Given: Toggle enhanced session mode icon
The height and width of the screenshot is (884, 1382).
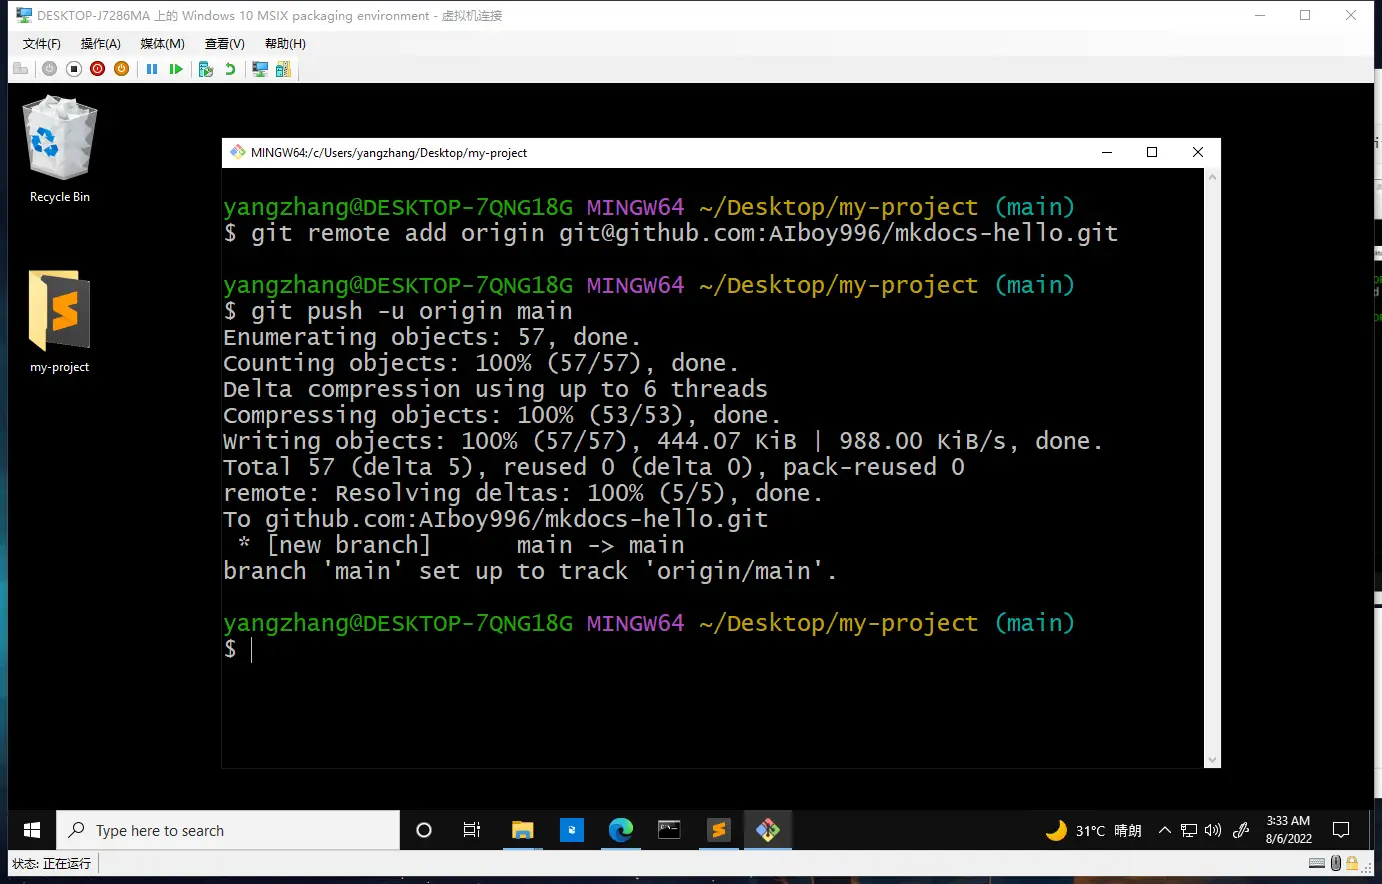Looking at the screenshot, I should point(260,69).
